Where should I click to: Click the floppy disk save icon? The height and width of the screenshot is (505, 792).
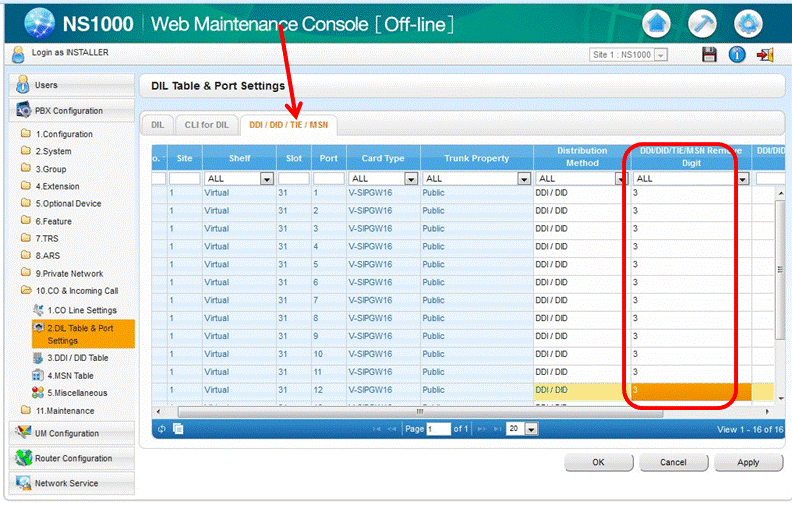(709, 55)
